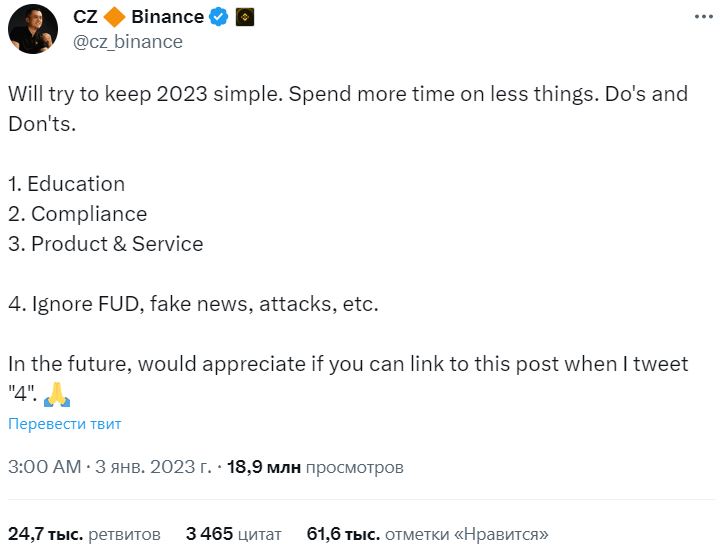
Task: Click the CZ display name
Action: tap(85, 17)
